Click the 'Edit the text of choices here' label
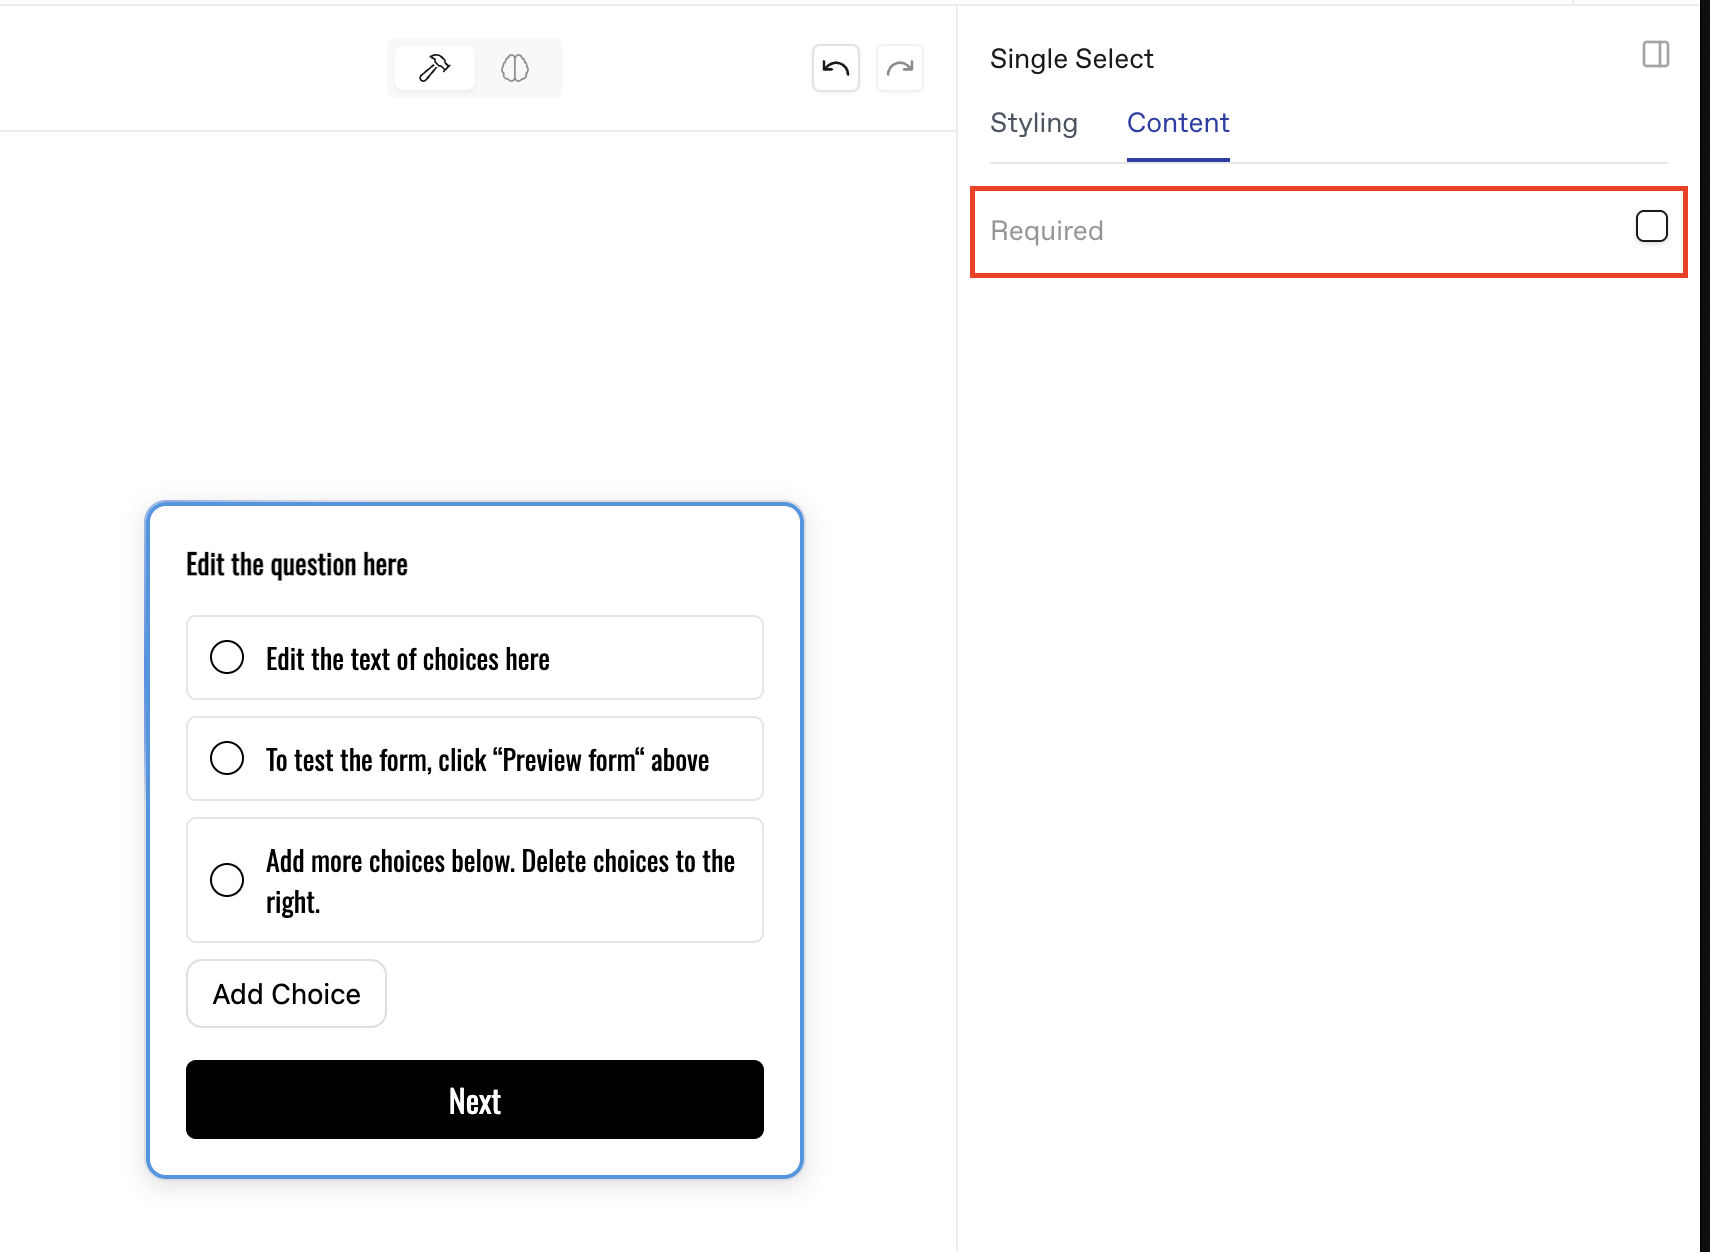Screen dimensions: 1710x1252 click(x=408, y=660)
